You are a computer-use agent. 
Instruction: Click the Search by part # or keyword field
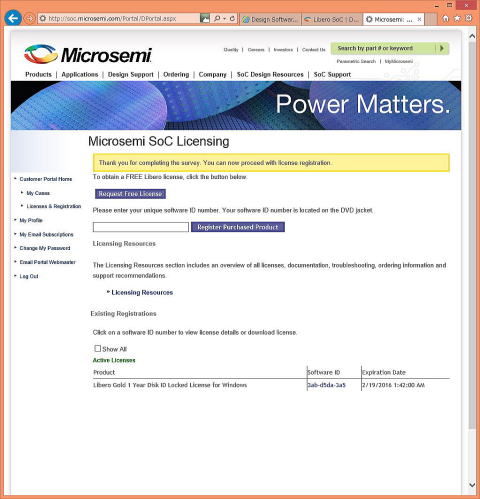383,48
